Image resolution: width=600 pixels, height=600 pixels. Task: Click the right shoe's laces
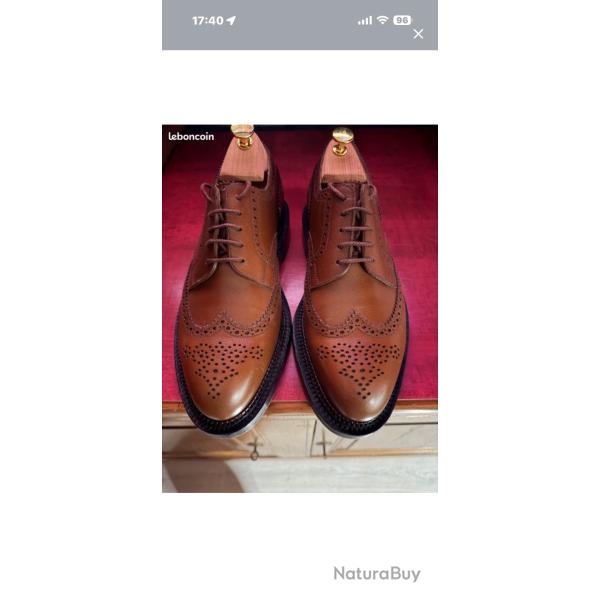354,226
